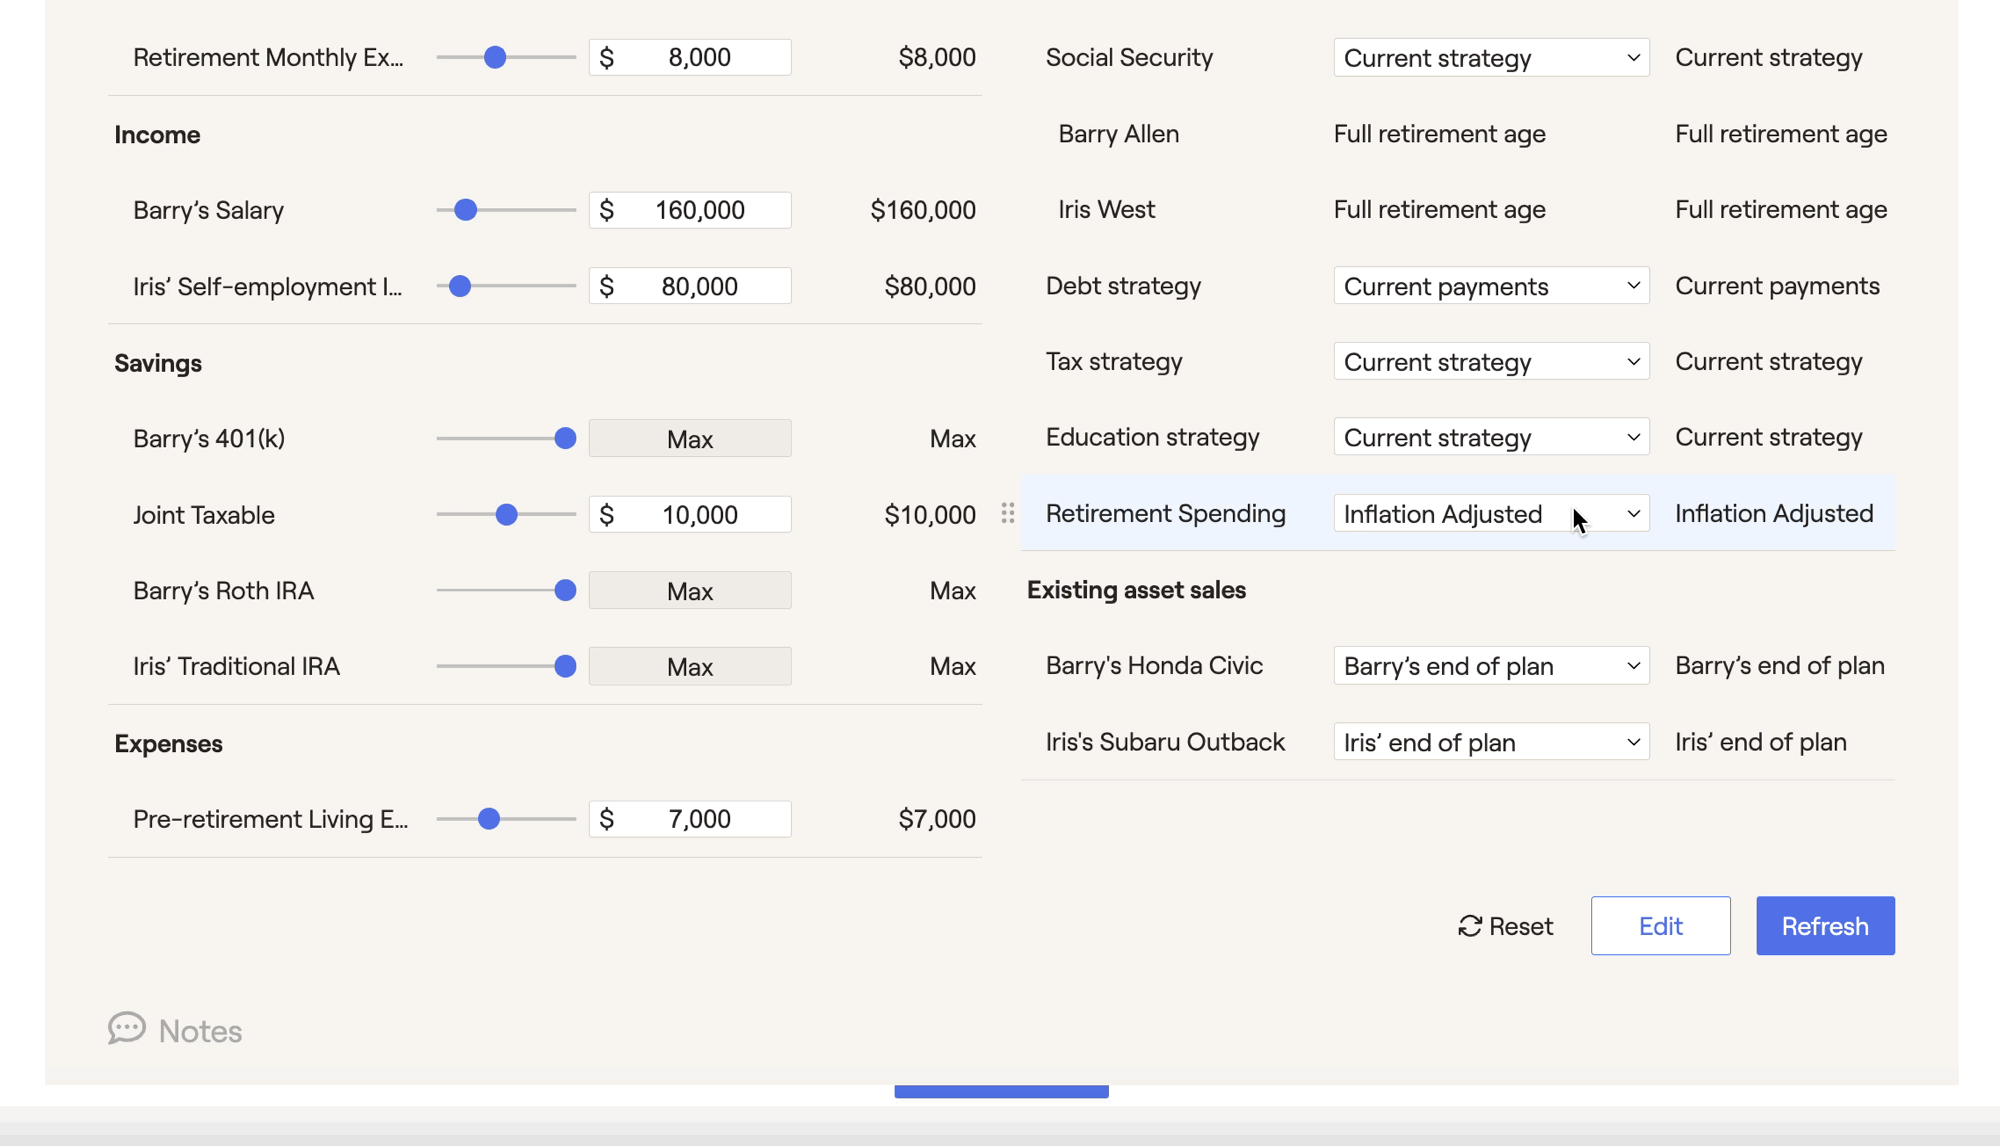
Task: Click the Barry's Salary amount field
Action: tap(690, 210)
